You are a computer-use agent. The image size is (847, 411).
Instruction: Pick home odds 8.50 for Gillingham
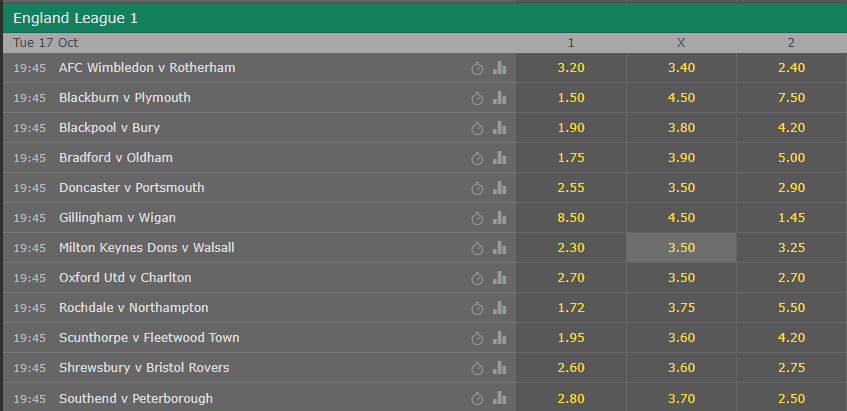click(x=571, y=218)
